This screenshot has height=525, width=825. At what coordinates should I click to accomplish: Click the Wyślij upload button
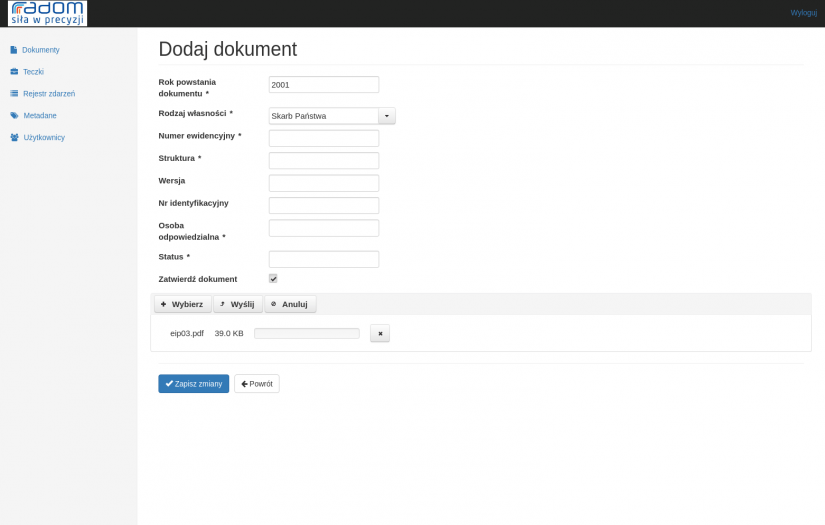[x=238, y=304]
